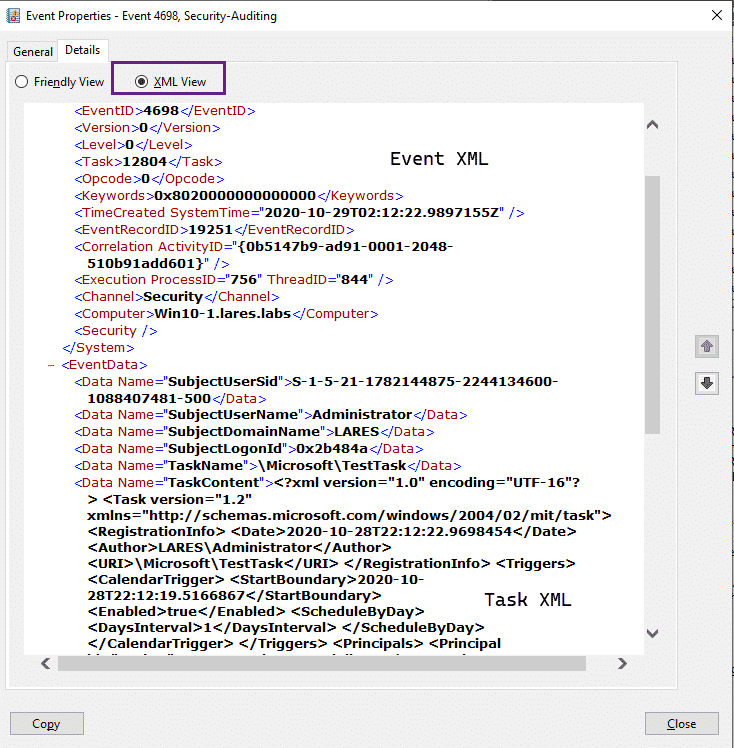Click the EventID value 4698

coord(161,111)
